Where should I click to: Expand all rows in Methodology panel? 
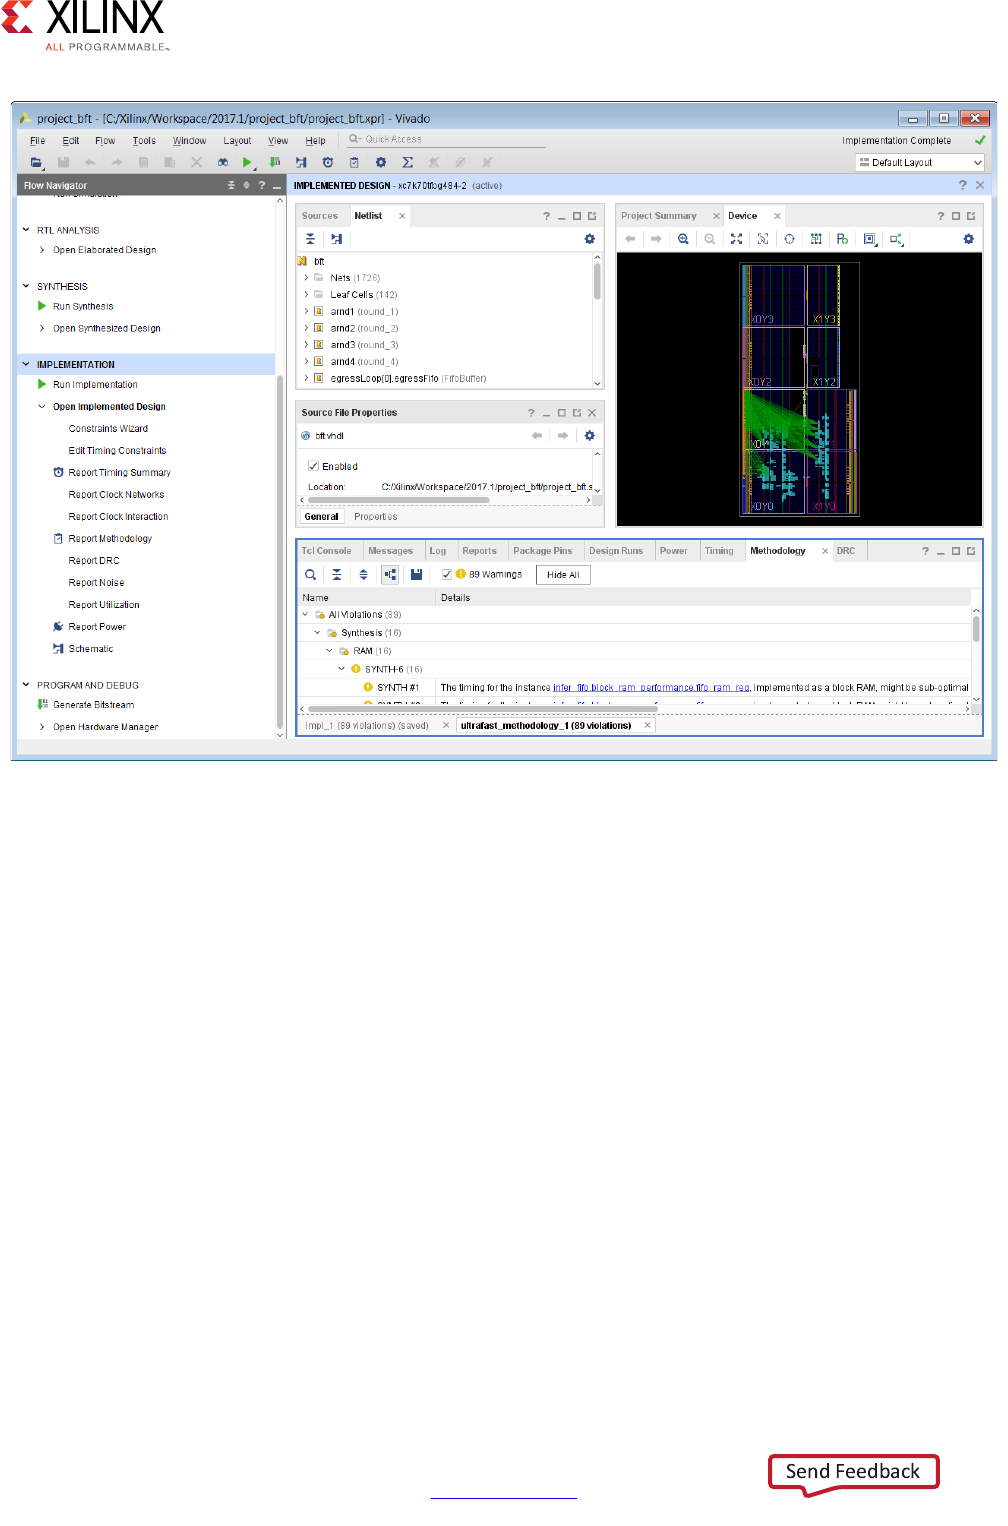tap(363, 575)
